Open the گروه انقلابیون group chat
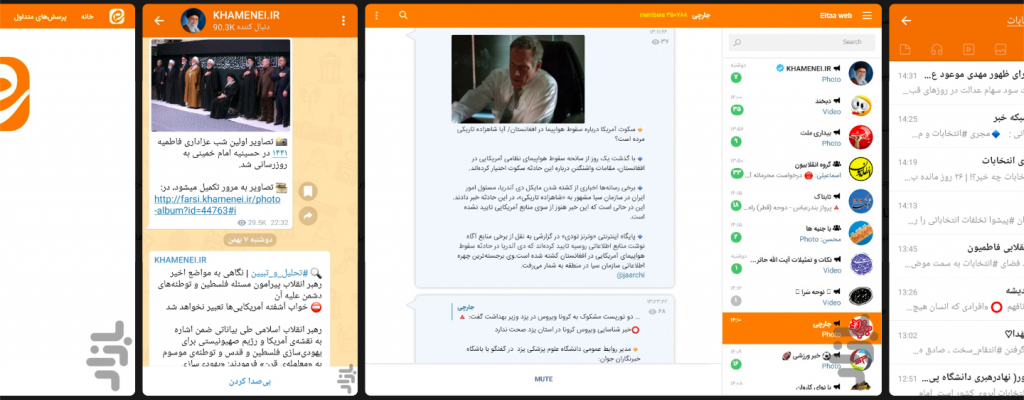The image size is (1024, 400). tap(802, 169)
